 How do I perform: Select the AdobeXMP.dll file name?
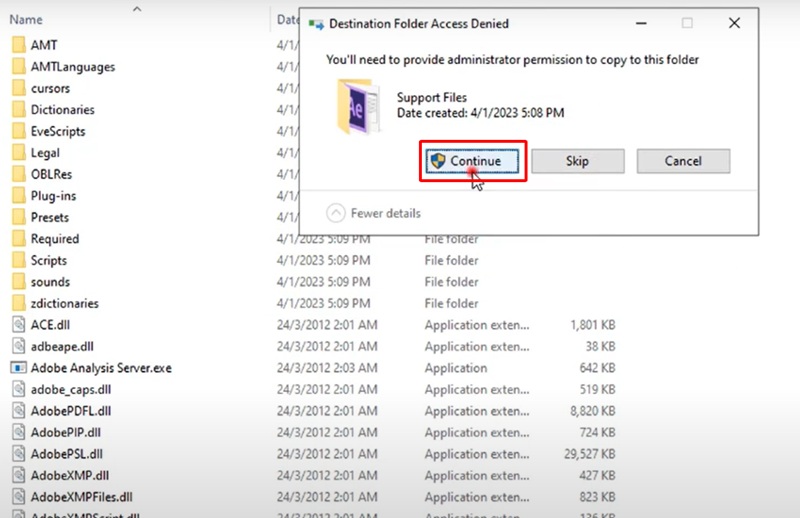[x=70, y=475]
